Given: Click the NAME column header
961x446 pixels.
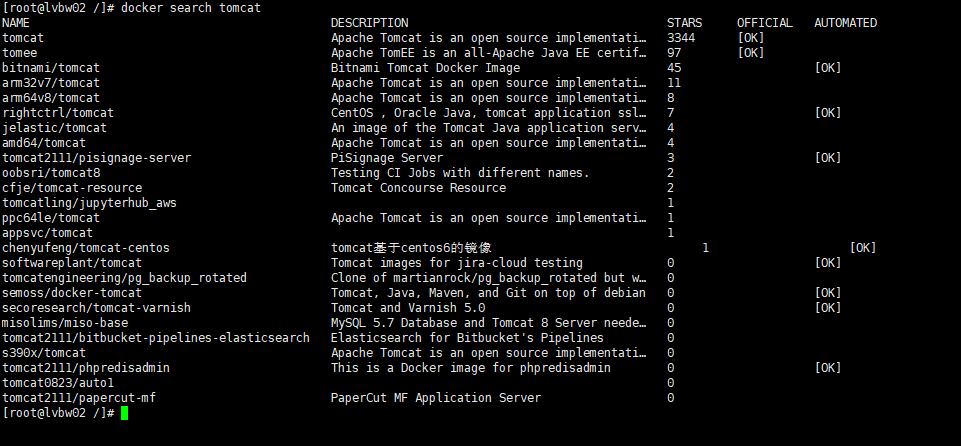Looking at the screenshot, I should click(x=16, y=23).
